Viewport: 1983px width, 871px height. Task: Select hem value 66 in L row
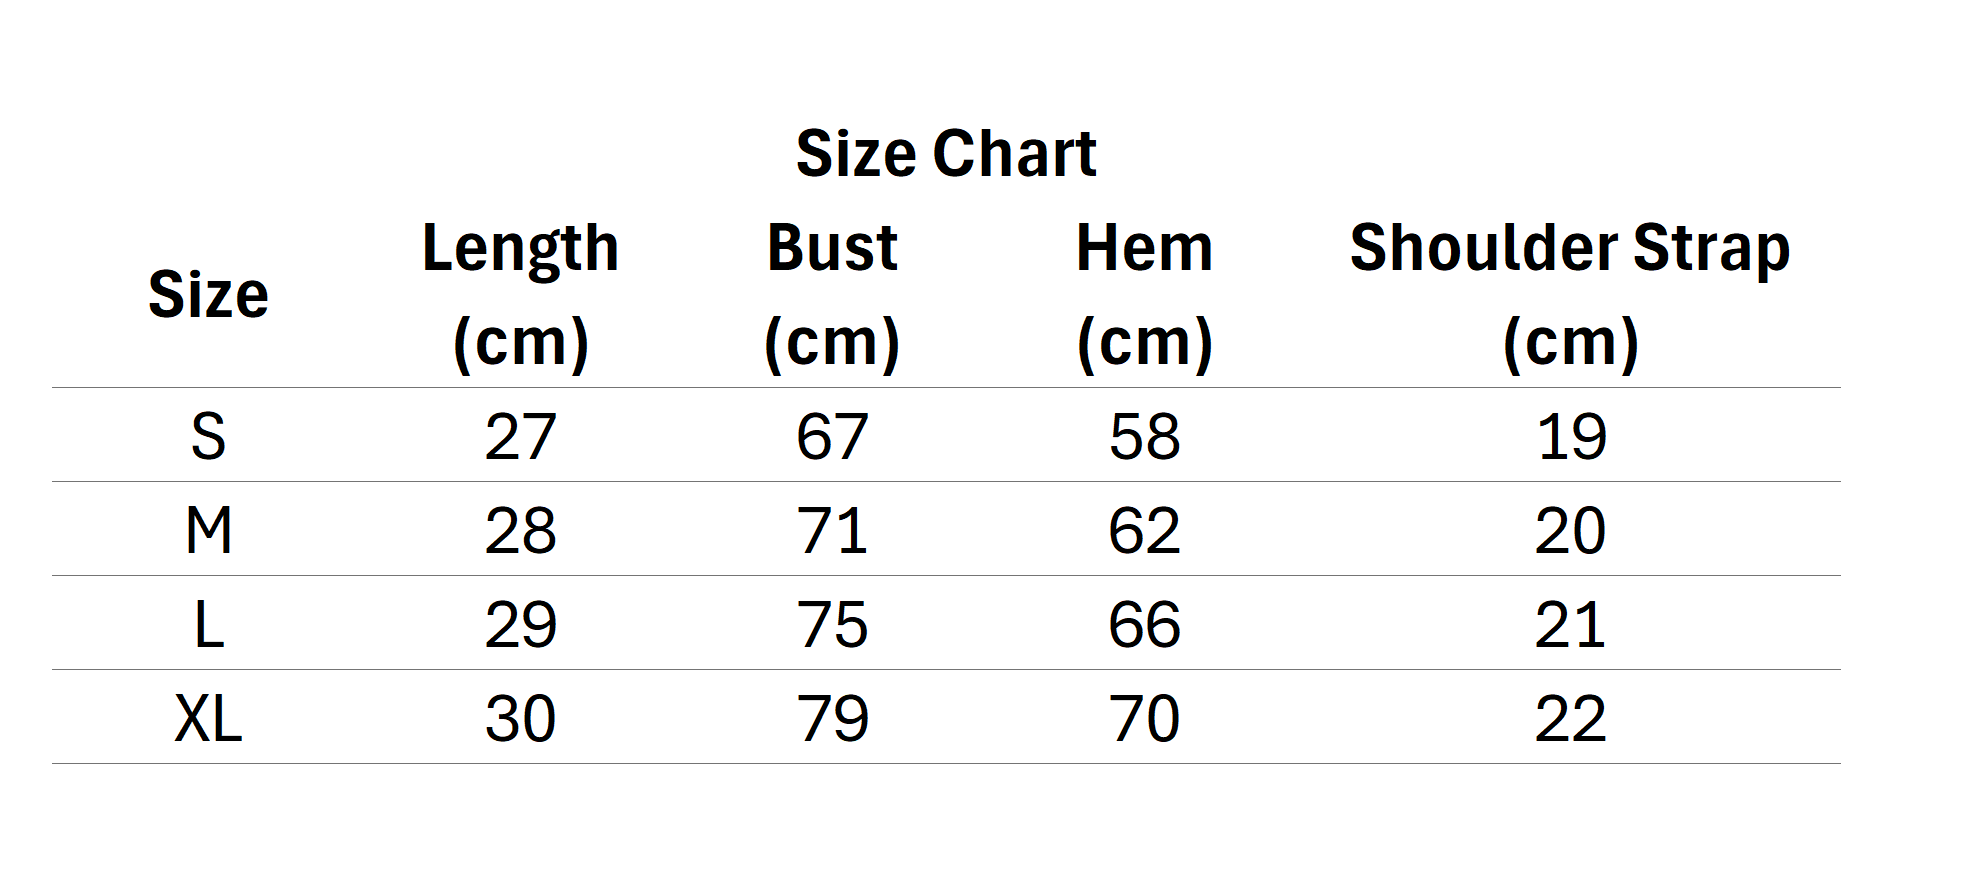point(1144,625)
